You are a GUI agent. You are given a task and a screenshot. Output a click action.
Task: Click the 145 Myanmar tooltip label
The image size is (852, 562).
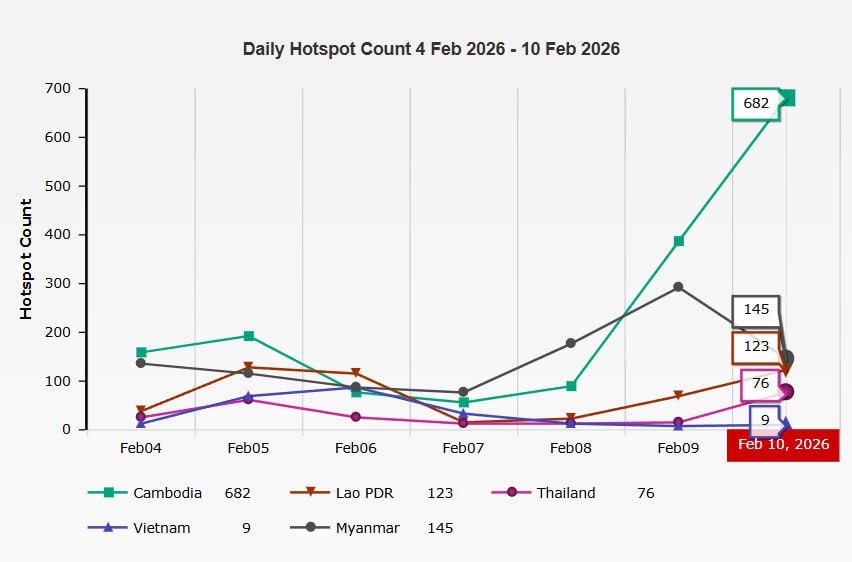click(756, 310)
